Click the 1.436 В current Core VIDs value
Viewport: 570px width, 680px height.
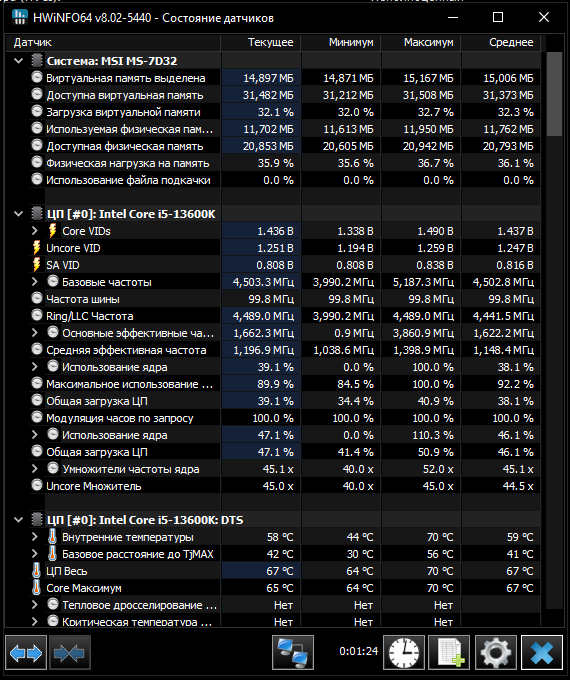[275, 231]
